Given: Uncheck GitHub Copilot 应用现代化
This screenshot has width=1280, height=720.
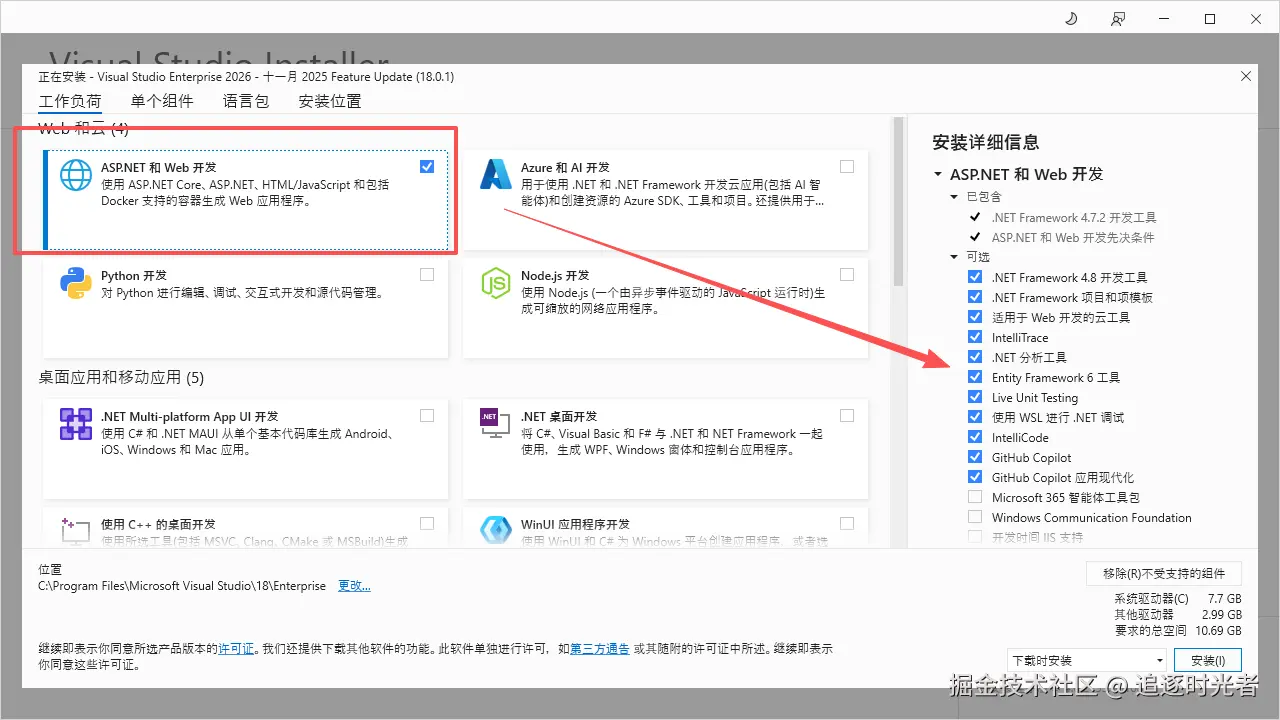Looking at the screenshot, I should (x=975, y=477).
